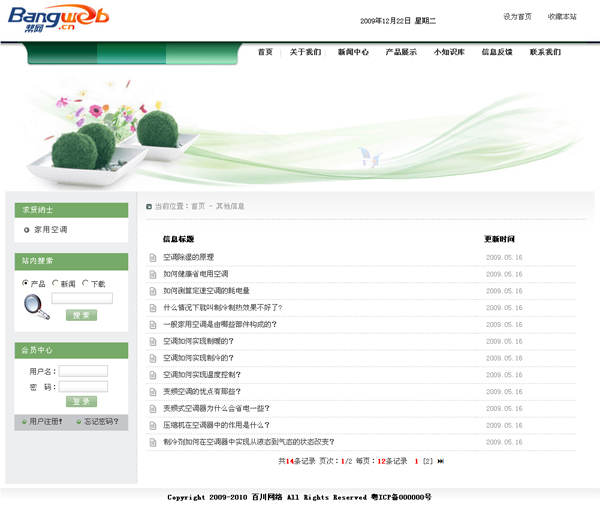The height and width of the screenshot is (505, 600).
Task: Go to 产品展示 in navigation bar
Action: 401,52
